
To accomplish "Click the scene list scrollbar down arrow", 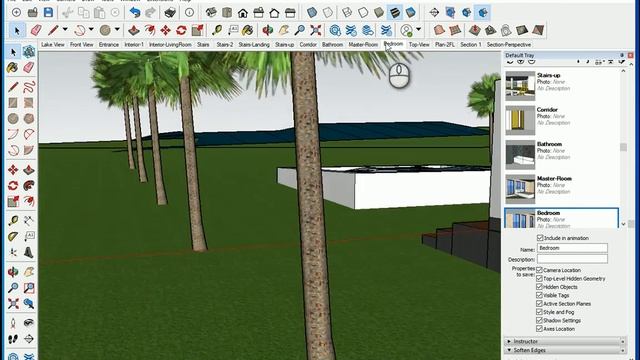I will pos(623,224).
